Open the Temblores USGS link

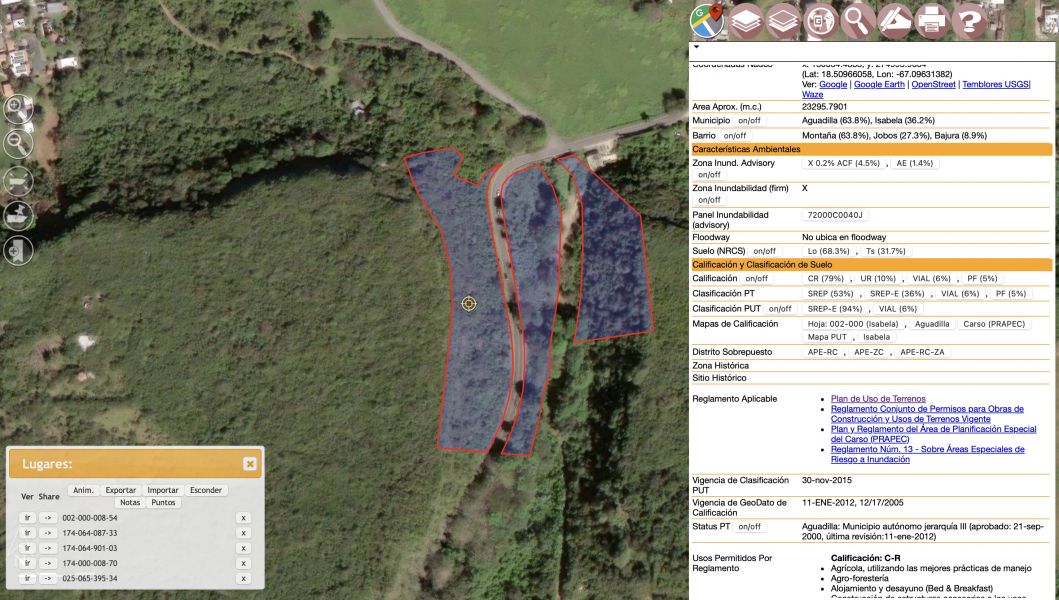pyautogui.click(x=995, y=85)
